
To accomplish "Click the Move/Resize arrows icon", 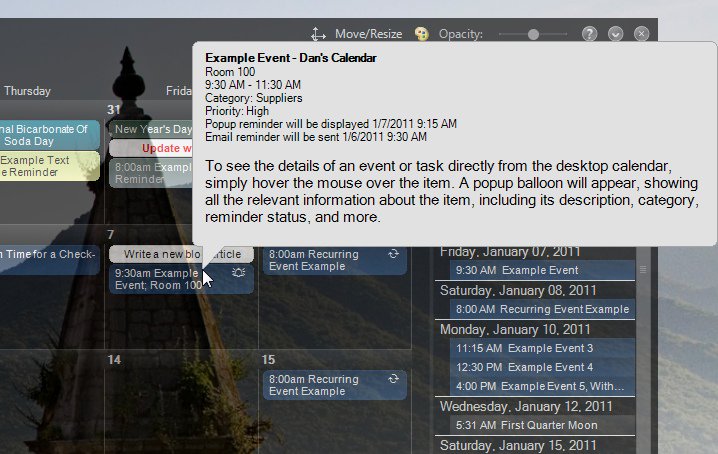I will [x=318, y=34].
